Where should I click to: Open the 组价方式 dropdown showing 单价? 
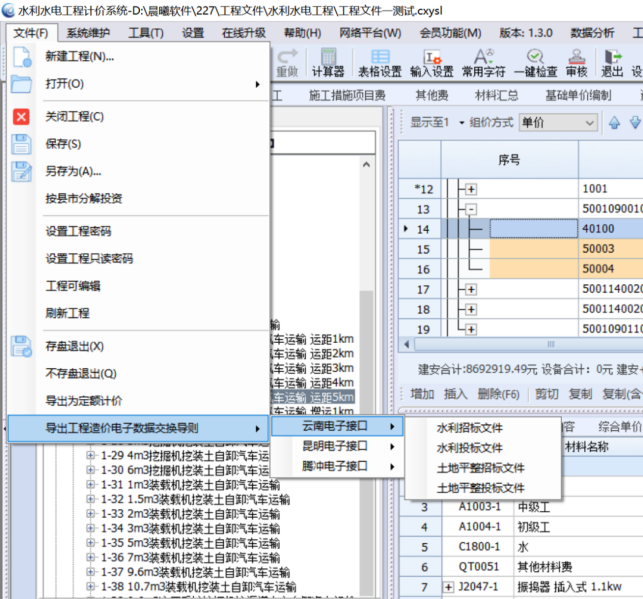click(555, 123)
